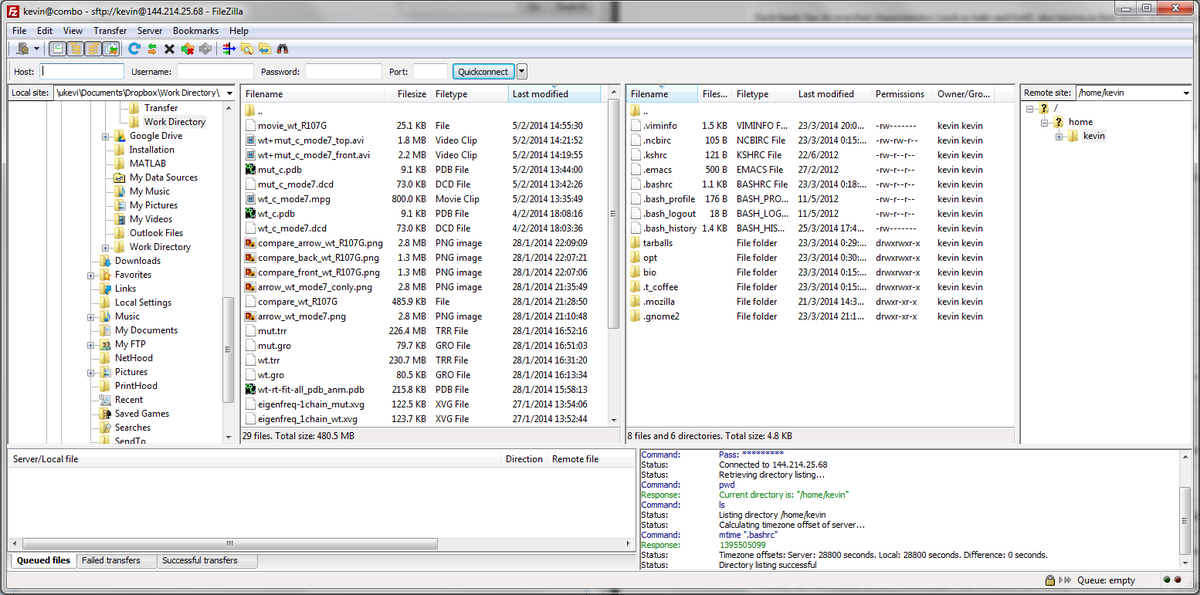Screen dimensions: 1200x595
Task: Enable directory comparison
Action: [246, 48]
